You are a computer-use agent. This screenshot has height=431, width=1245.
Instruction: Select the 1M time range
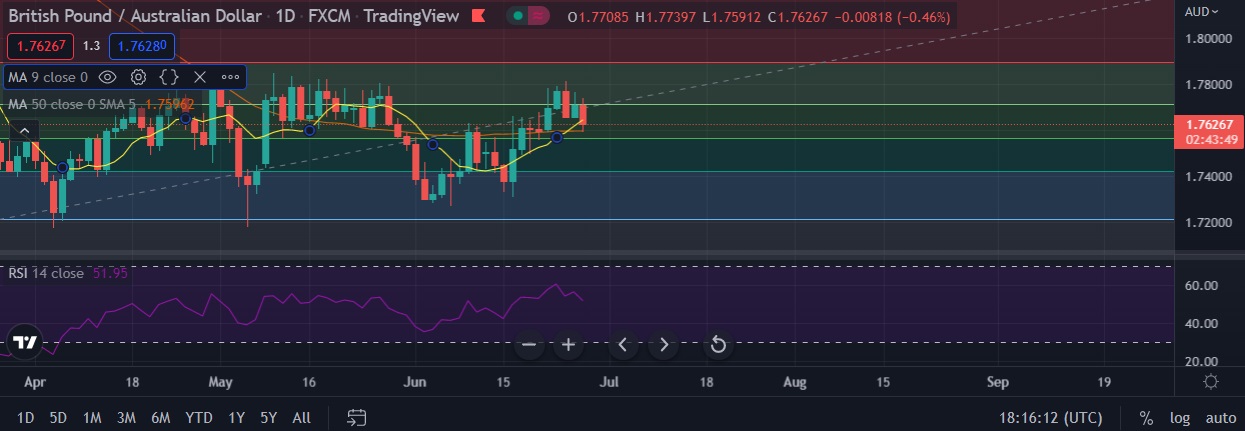92,417
